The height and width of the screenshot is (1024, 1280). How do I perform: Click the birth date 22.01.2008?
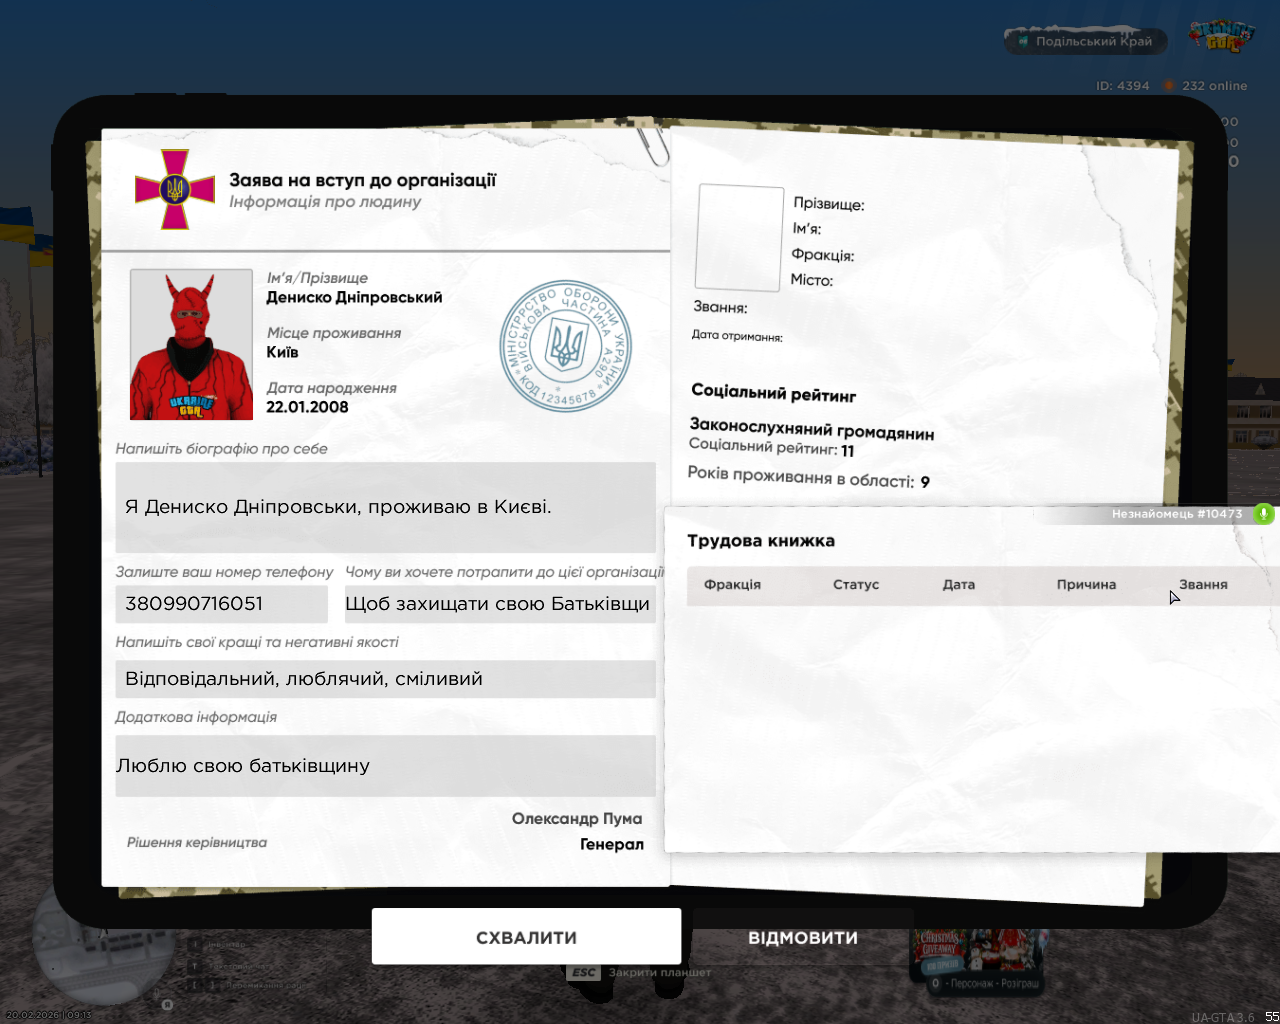click(x=307, y=407)
